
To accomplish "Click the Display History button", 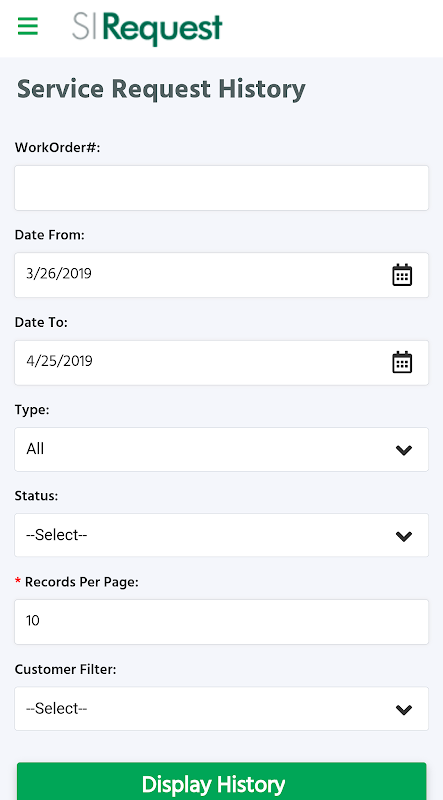I will click(222, 783).
